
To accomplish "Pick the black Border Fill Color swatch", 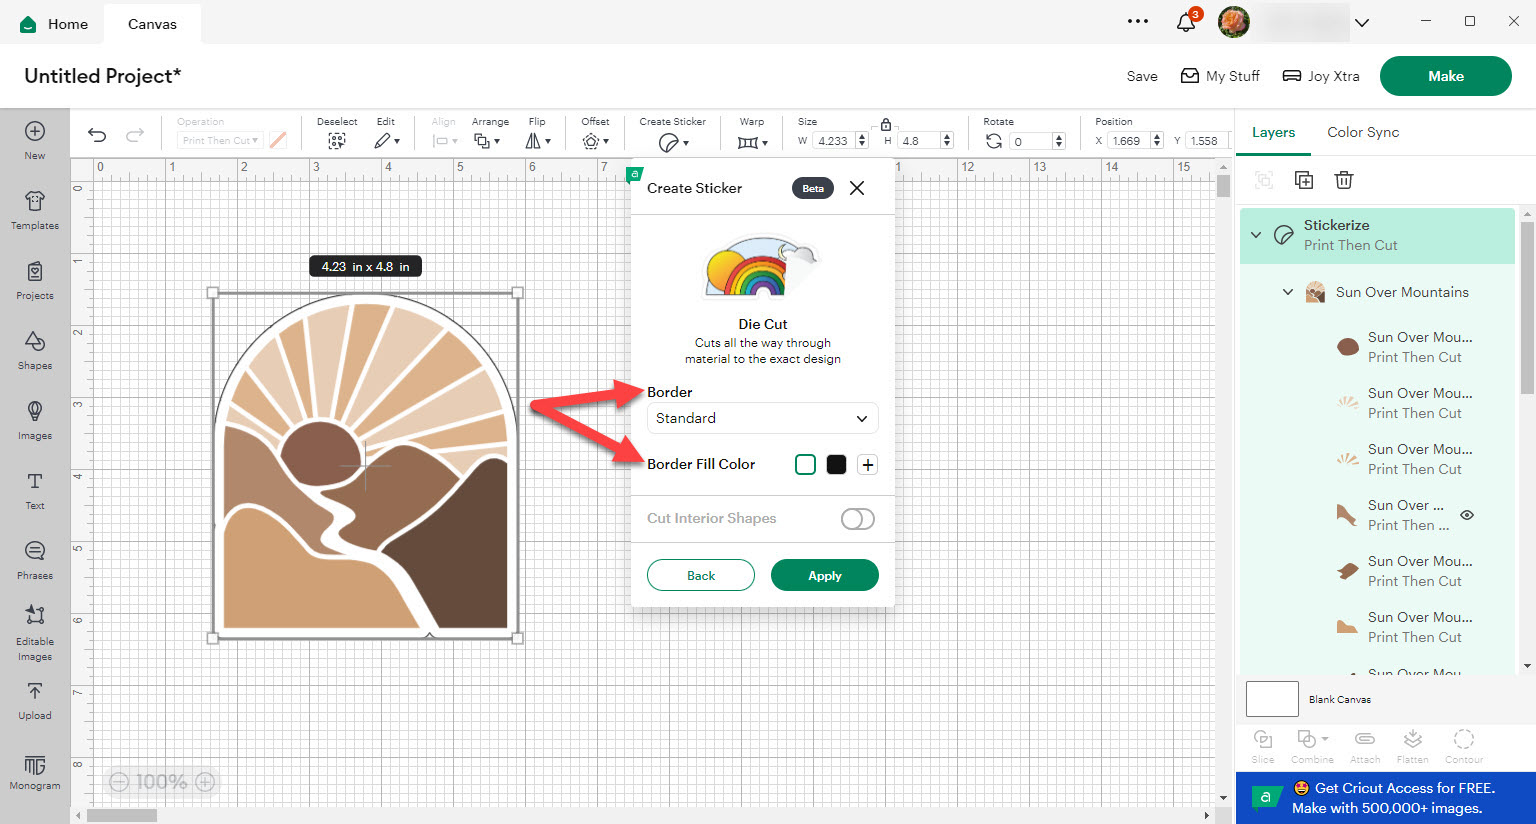I will pyautogui.click(x=836, y=464).
